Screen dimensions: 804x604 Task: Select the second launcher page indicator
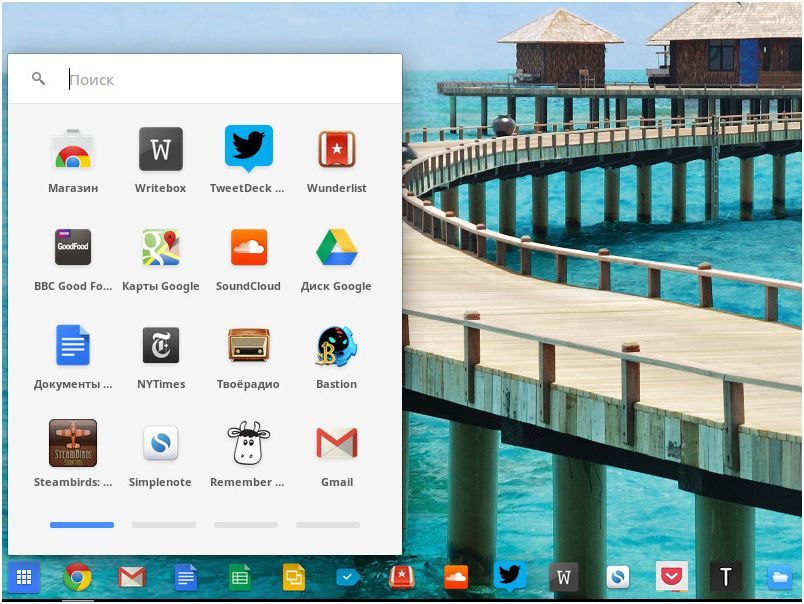point(164,524)
